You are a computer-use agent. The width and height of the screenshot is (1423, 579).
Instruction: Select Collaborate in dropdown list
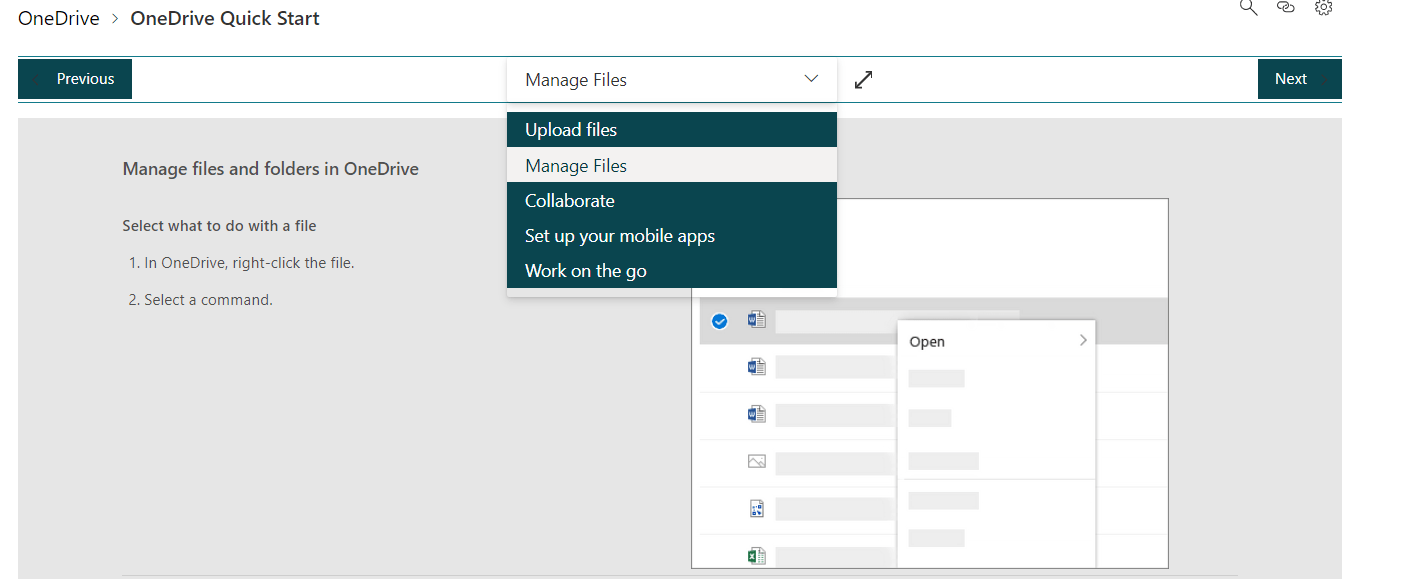[671, 201]
